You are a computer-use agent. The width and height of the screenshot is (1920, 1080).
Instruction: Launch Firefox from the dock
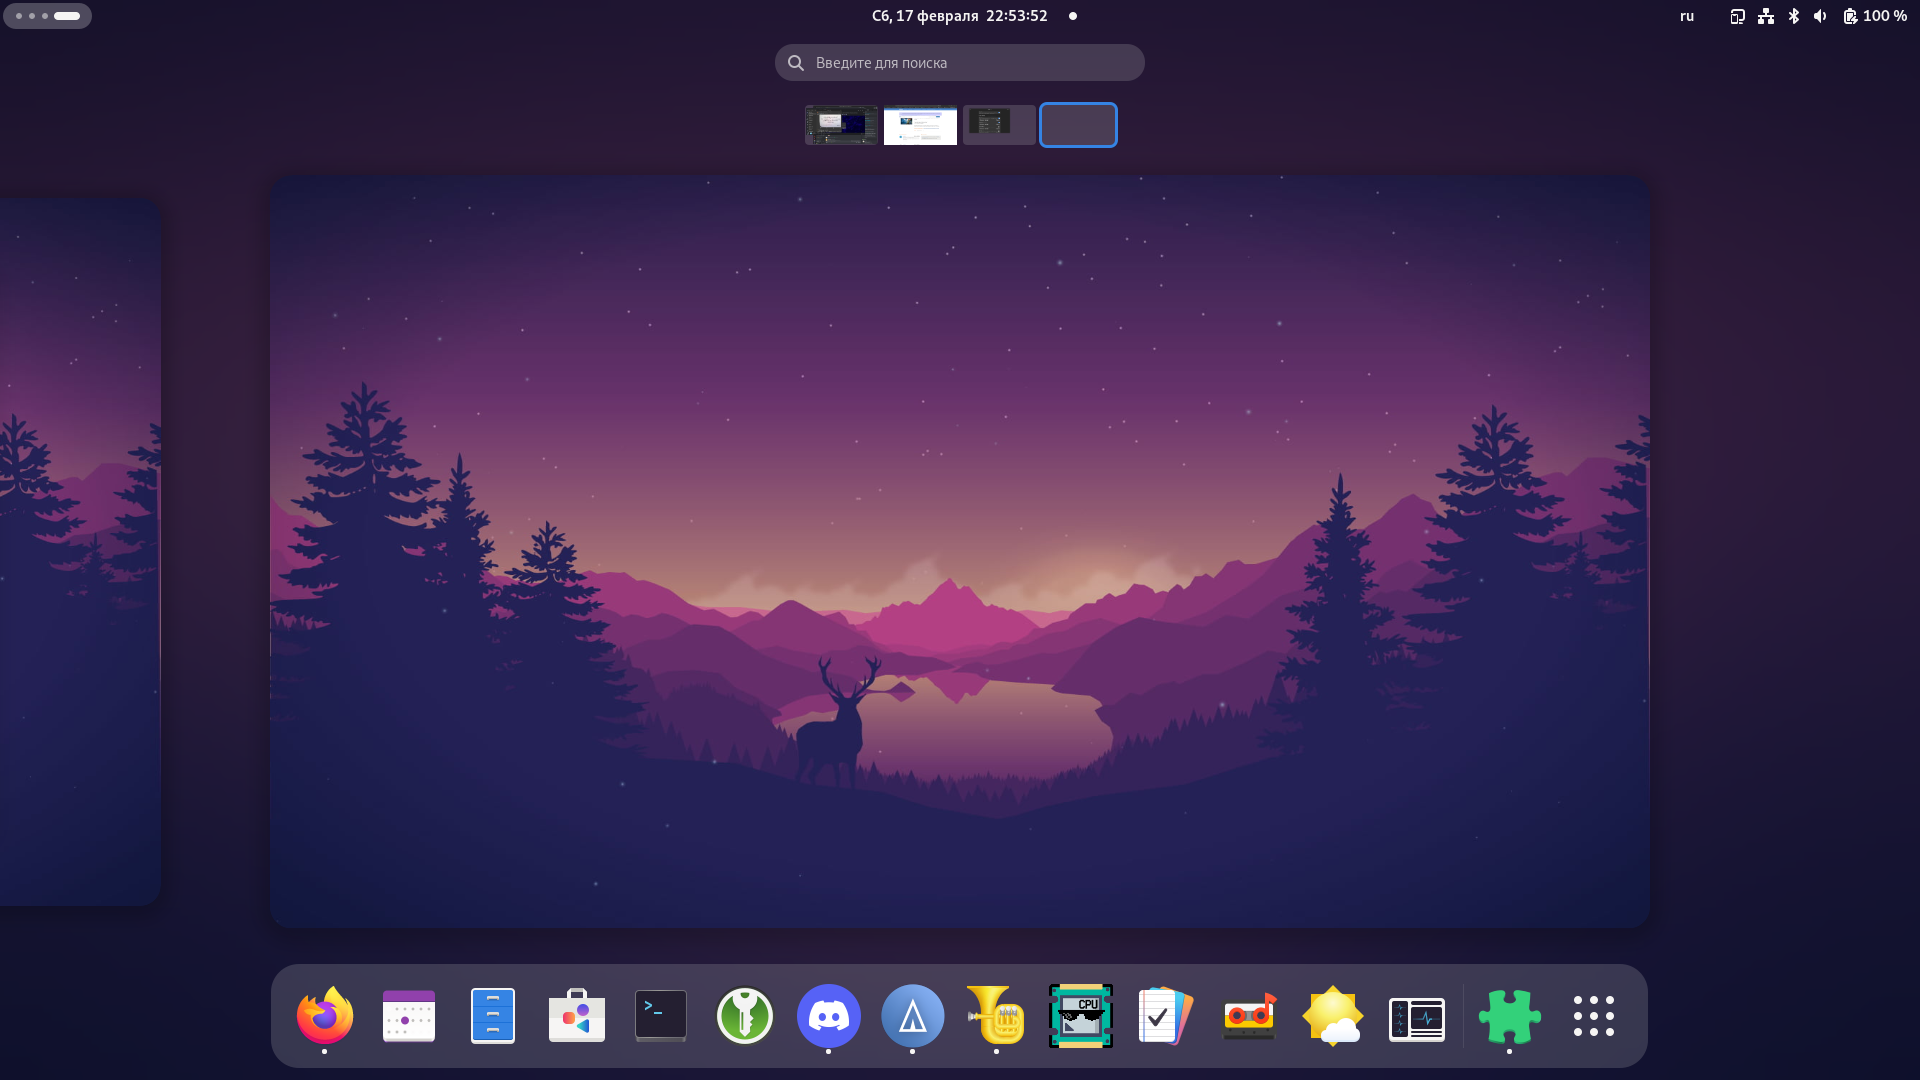[x=325, y=1016]
